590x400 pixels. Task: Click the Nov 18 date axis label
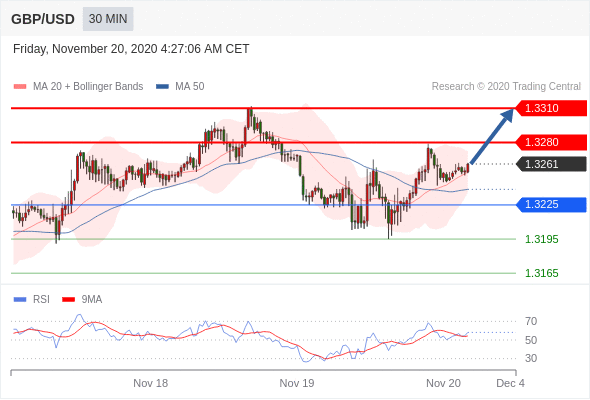pos(151,383)
